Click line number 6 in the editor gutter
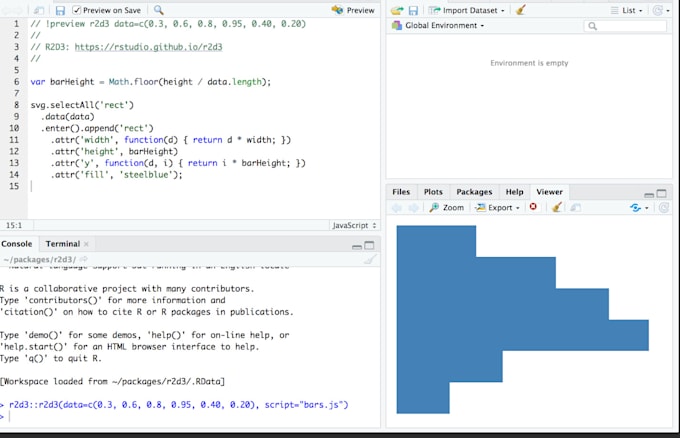Screen dimensions: 680x438 coord(16,82)
